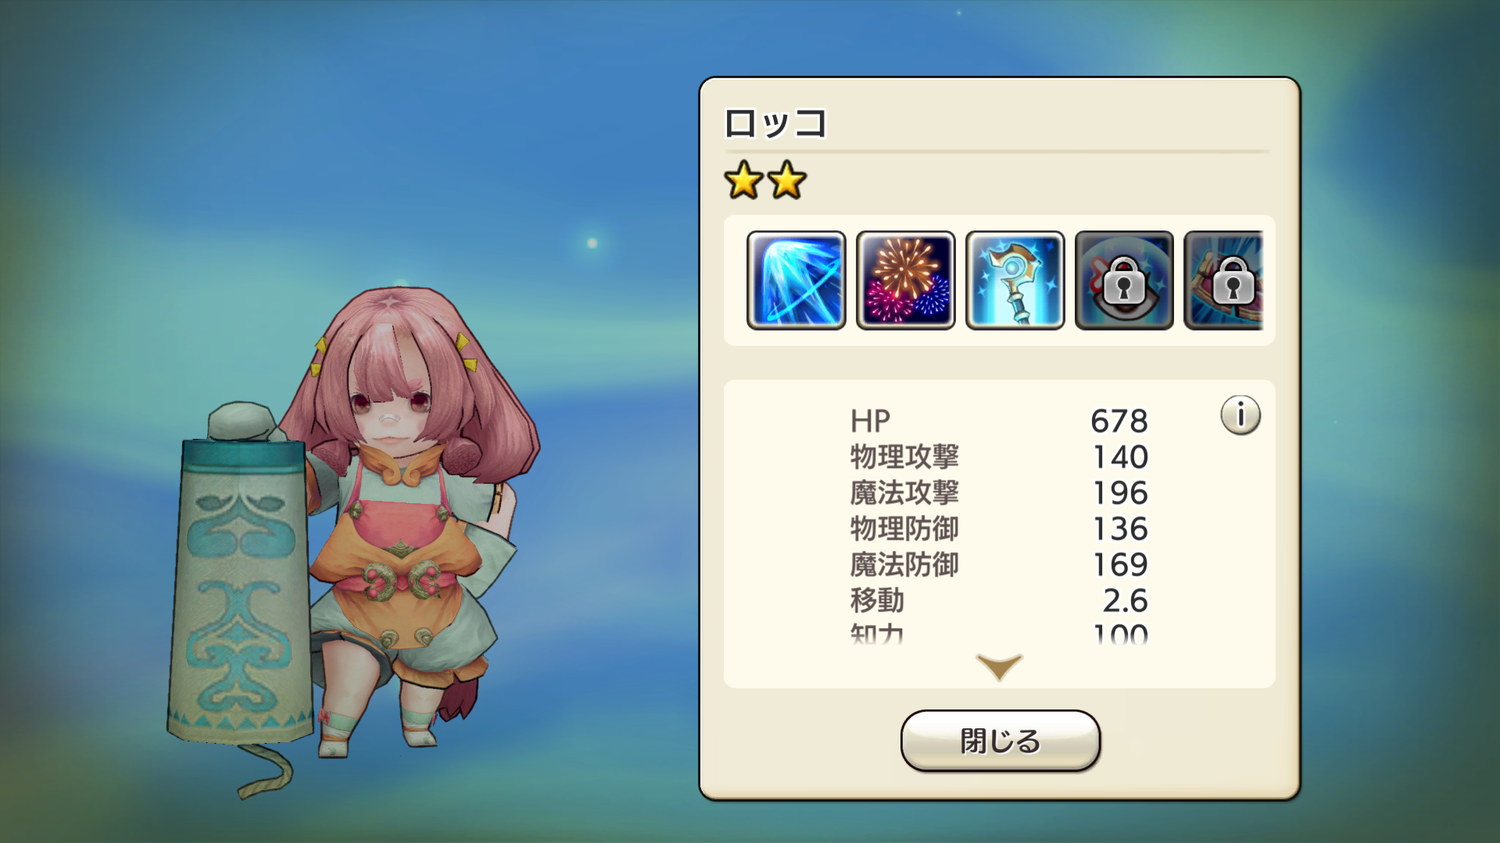Image resolution: width=1500 pixels, height=843 pixels.
Task: Select the 物理防御 stat row
Action: (x=999, y=529)
